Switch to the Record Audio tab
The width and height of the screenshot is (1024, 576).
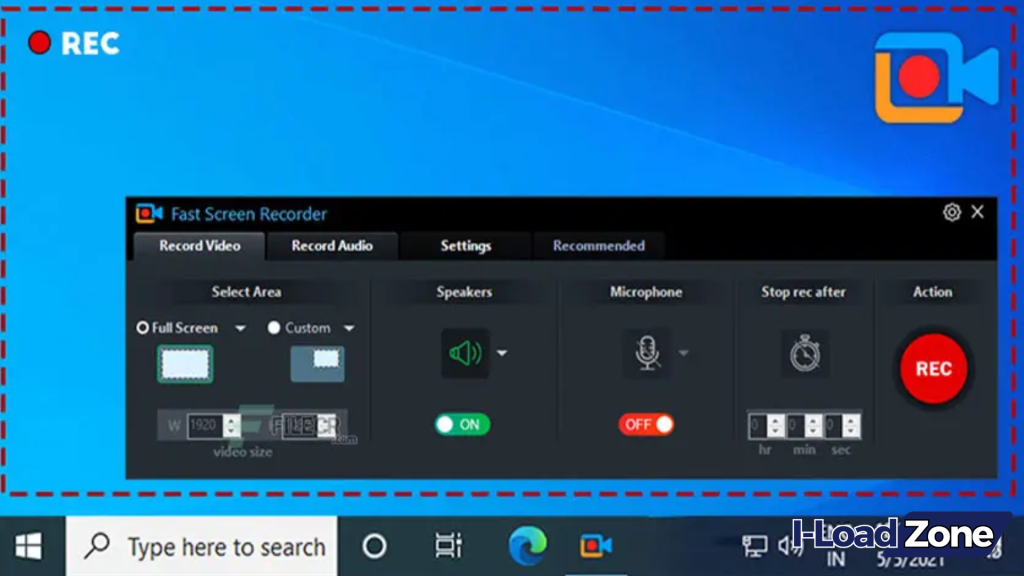tap(333, 245)
